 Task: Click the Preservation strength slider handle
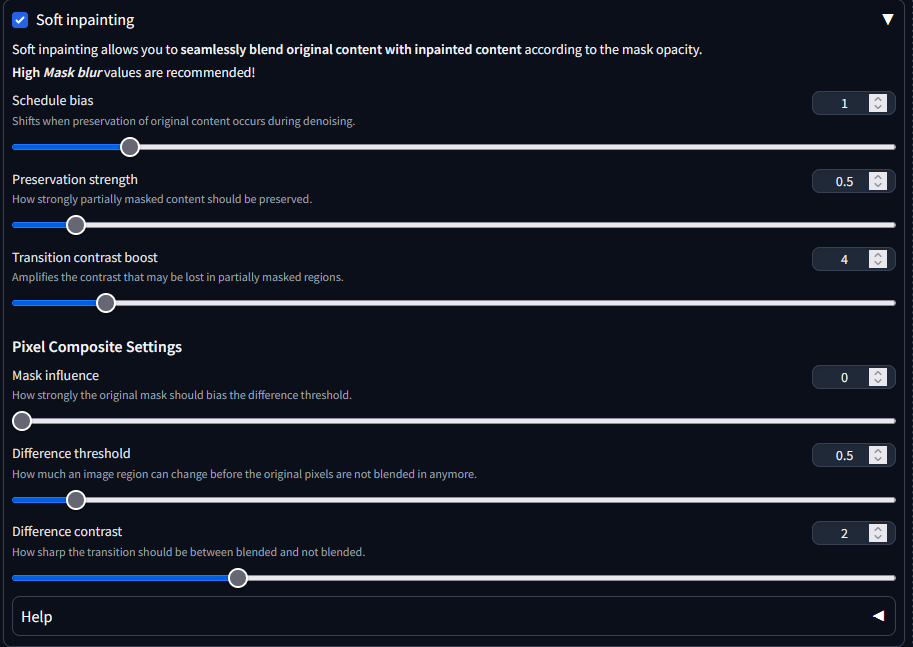[x=75, y=225]
